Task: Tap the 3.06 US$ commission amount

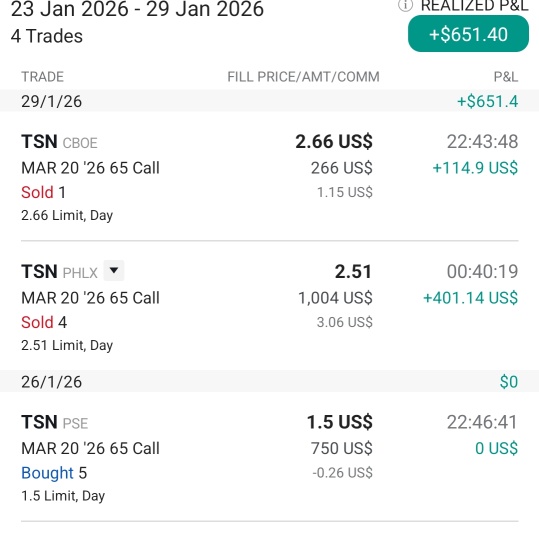Action: coord(344,322)
